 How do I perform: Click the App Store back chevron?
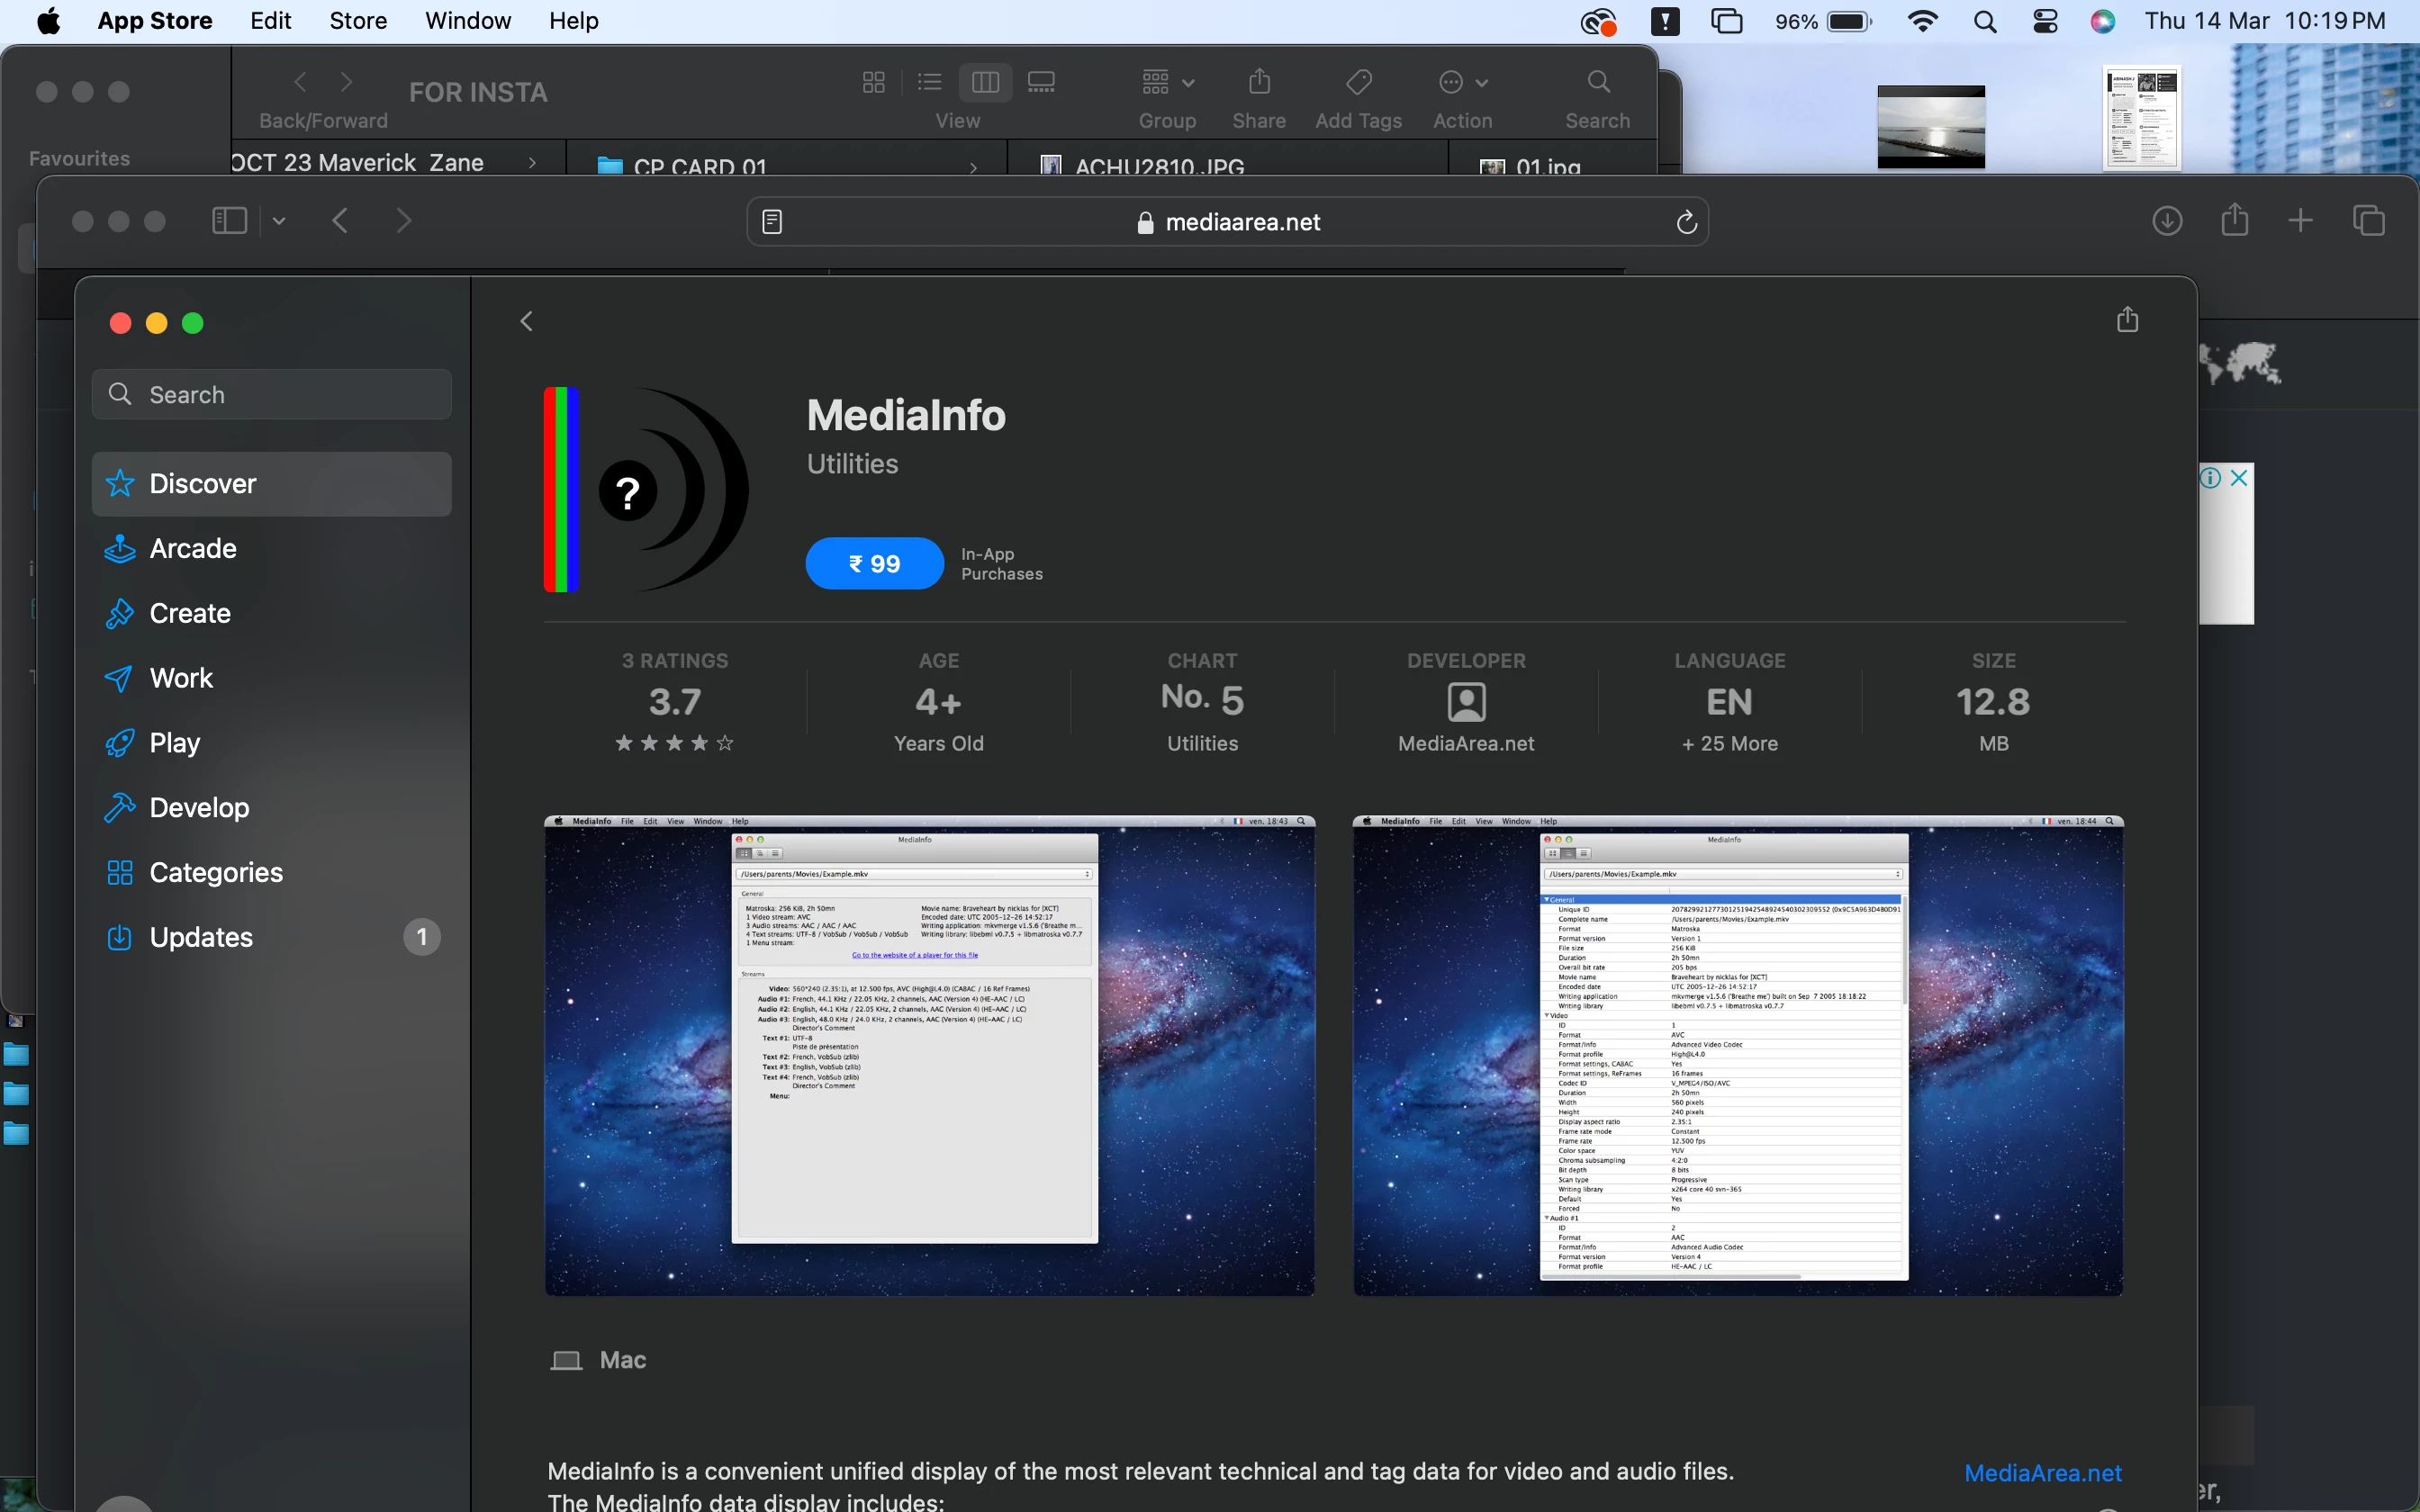[527, 321]
